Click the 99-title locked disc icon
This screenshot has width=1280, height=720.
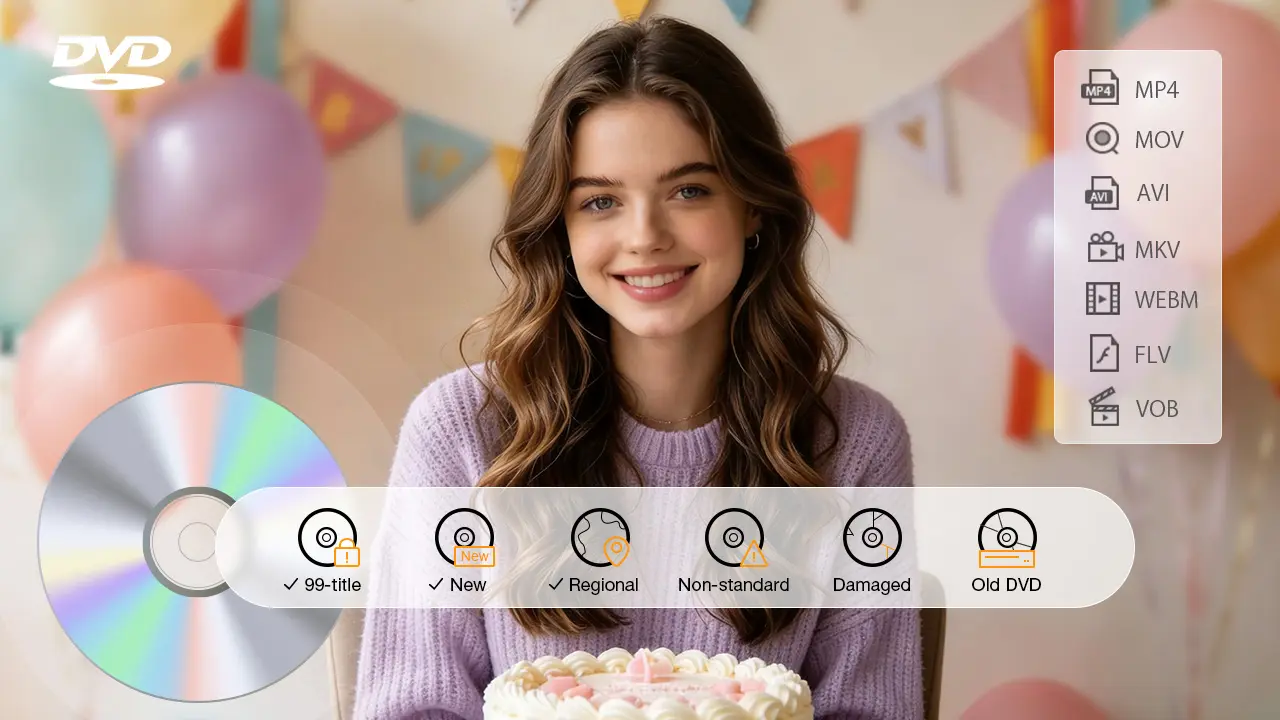(x=329, y=538)
